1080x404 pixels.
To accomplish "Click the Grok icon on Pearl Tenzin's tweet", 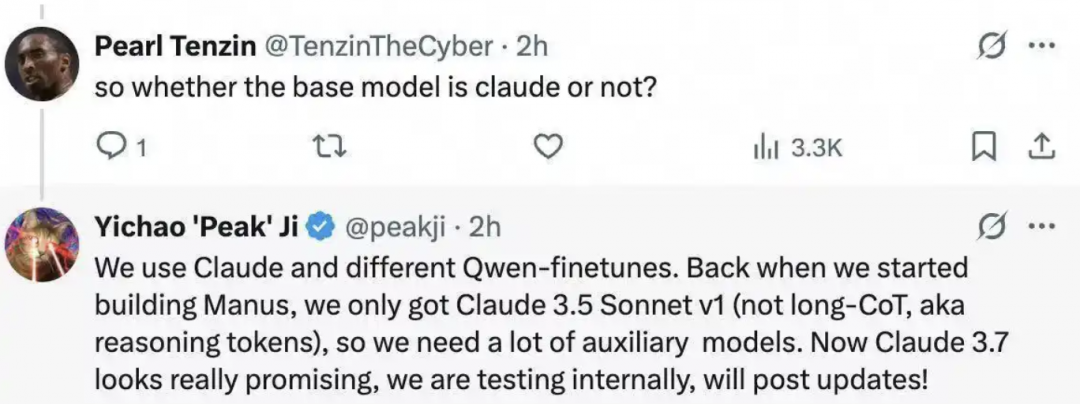I will click(991, 46).
